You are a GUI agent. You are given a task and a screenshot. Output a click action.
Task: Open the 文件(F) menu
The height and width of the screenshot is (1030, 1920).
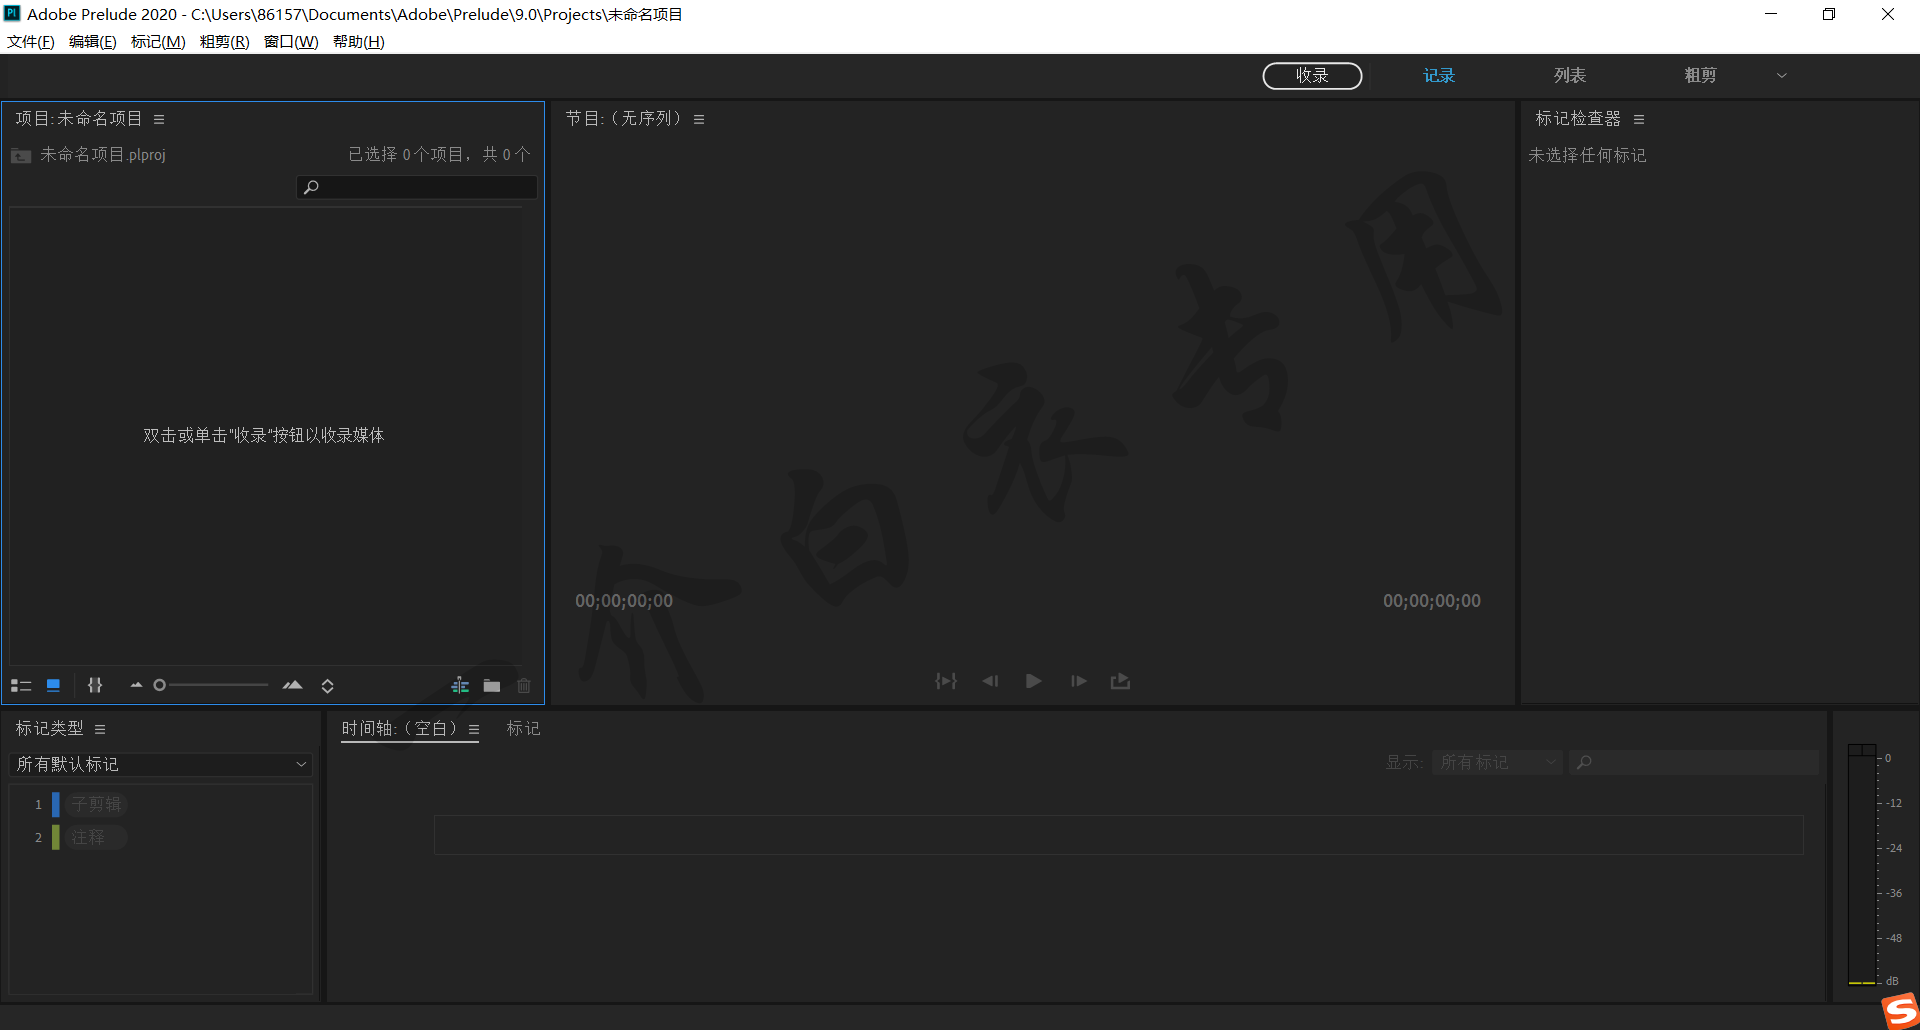31,42
